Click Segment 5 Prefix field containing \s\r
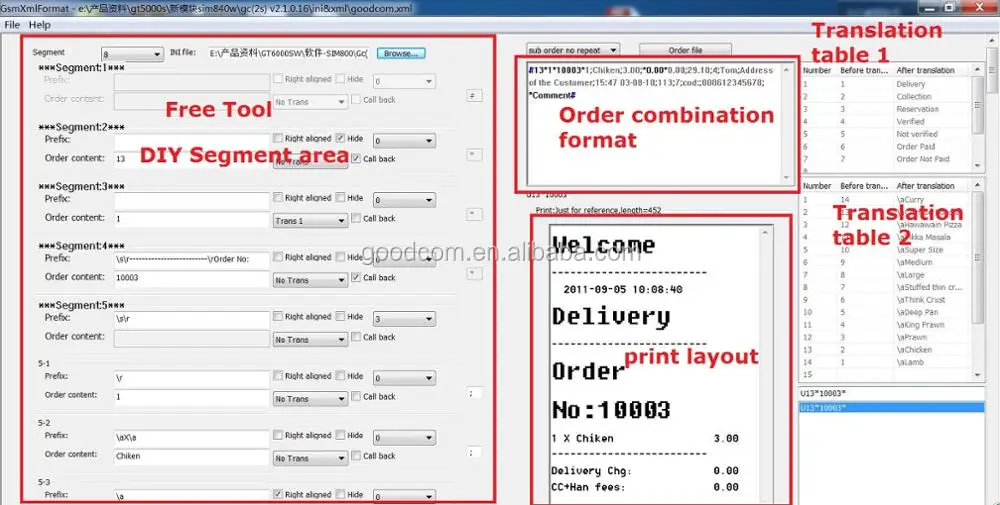 (192, 319)
